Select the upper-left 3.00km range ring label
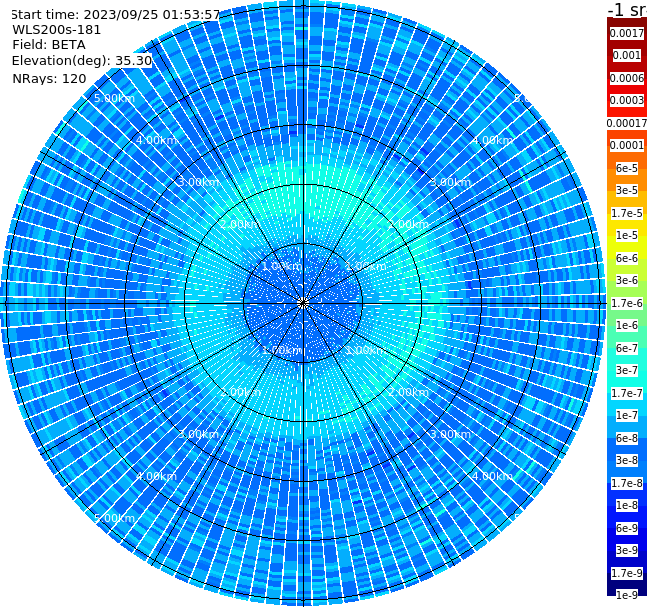The height and width of the screenshot is (607, 647). (198, 182)
